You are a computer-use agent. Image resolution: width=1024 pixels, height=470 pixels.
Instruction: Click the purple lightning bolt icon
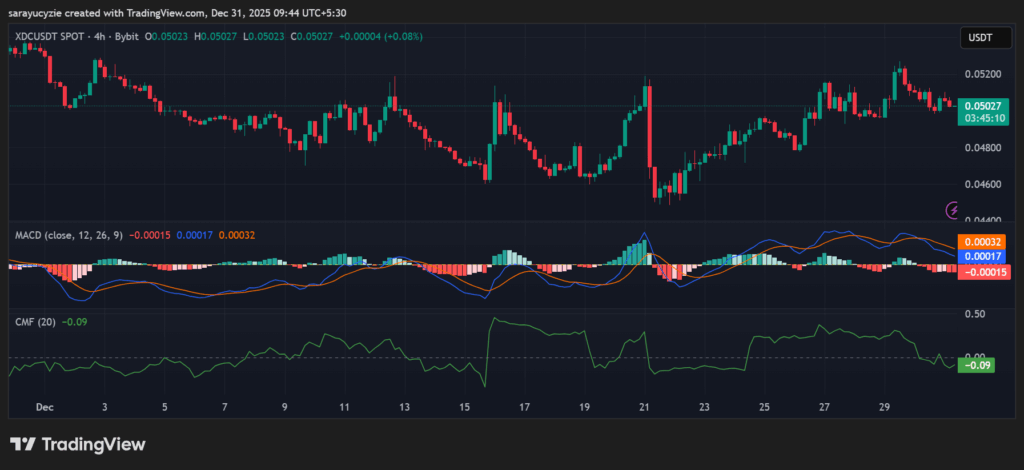(x=953, y=210)
